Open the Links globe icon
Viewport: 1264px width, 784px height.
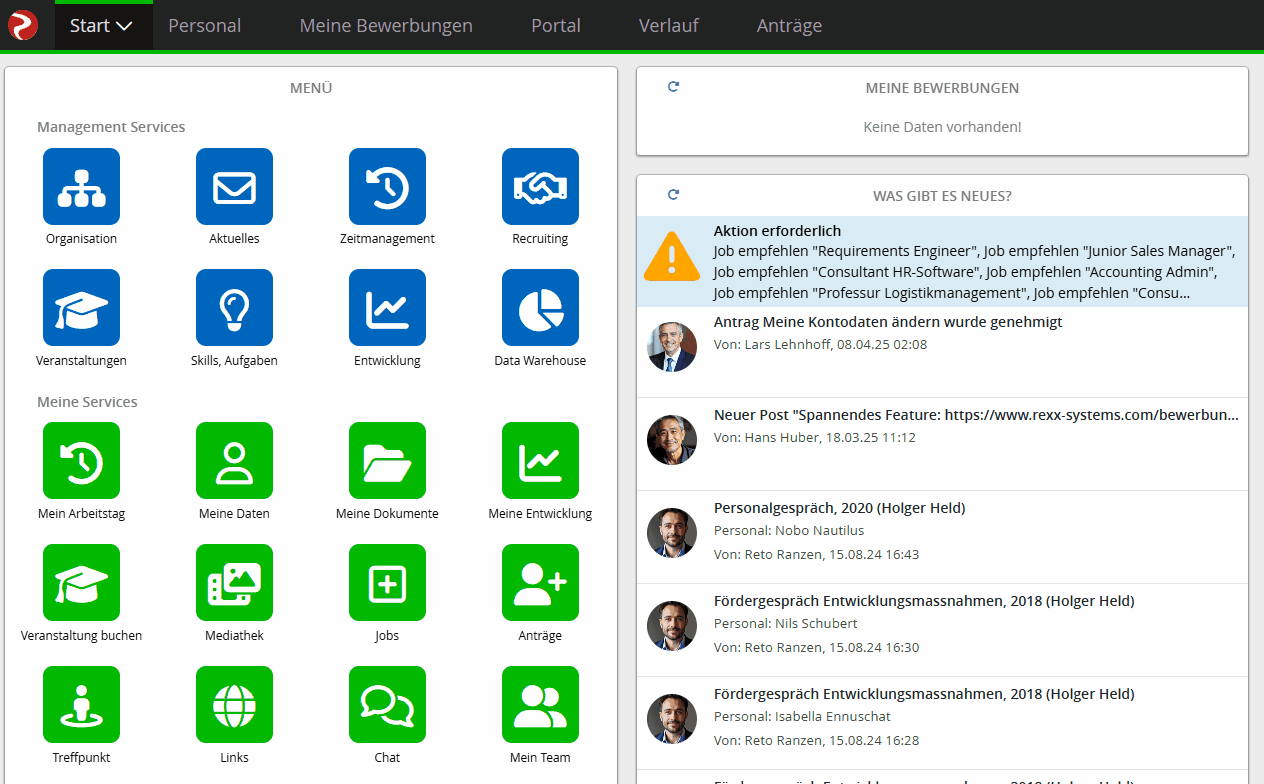(x=234, y=704)
